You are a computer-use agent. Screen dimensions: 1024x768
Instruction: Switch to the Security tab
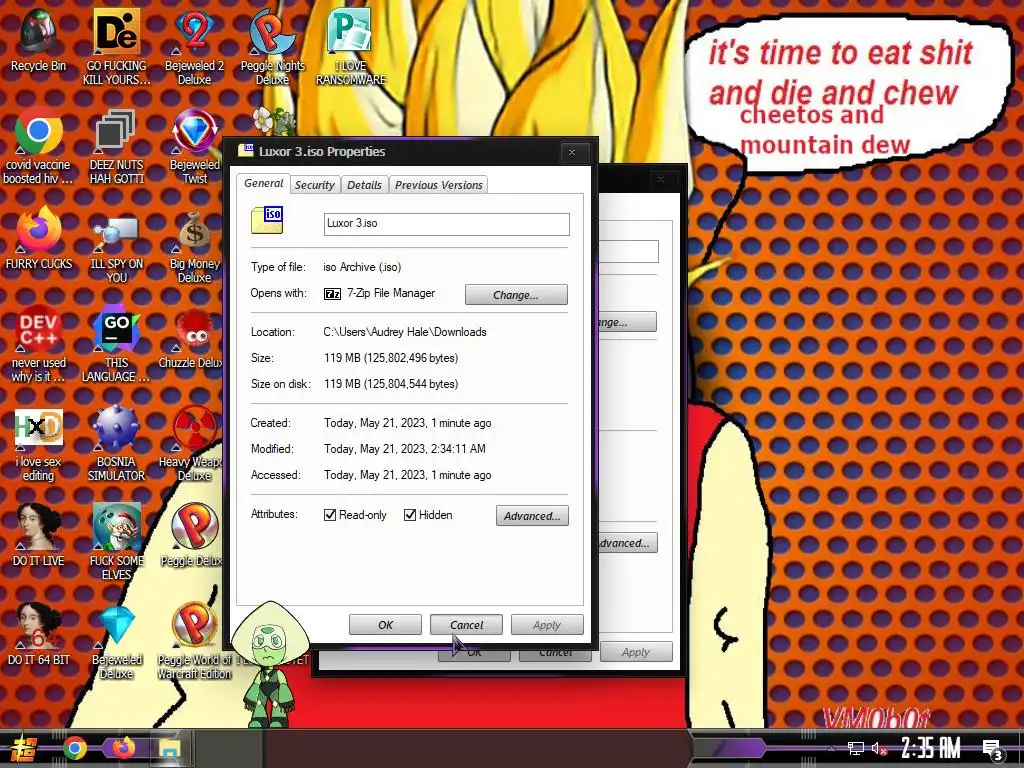(x=315, y=185)
